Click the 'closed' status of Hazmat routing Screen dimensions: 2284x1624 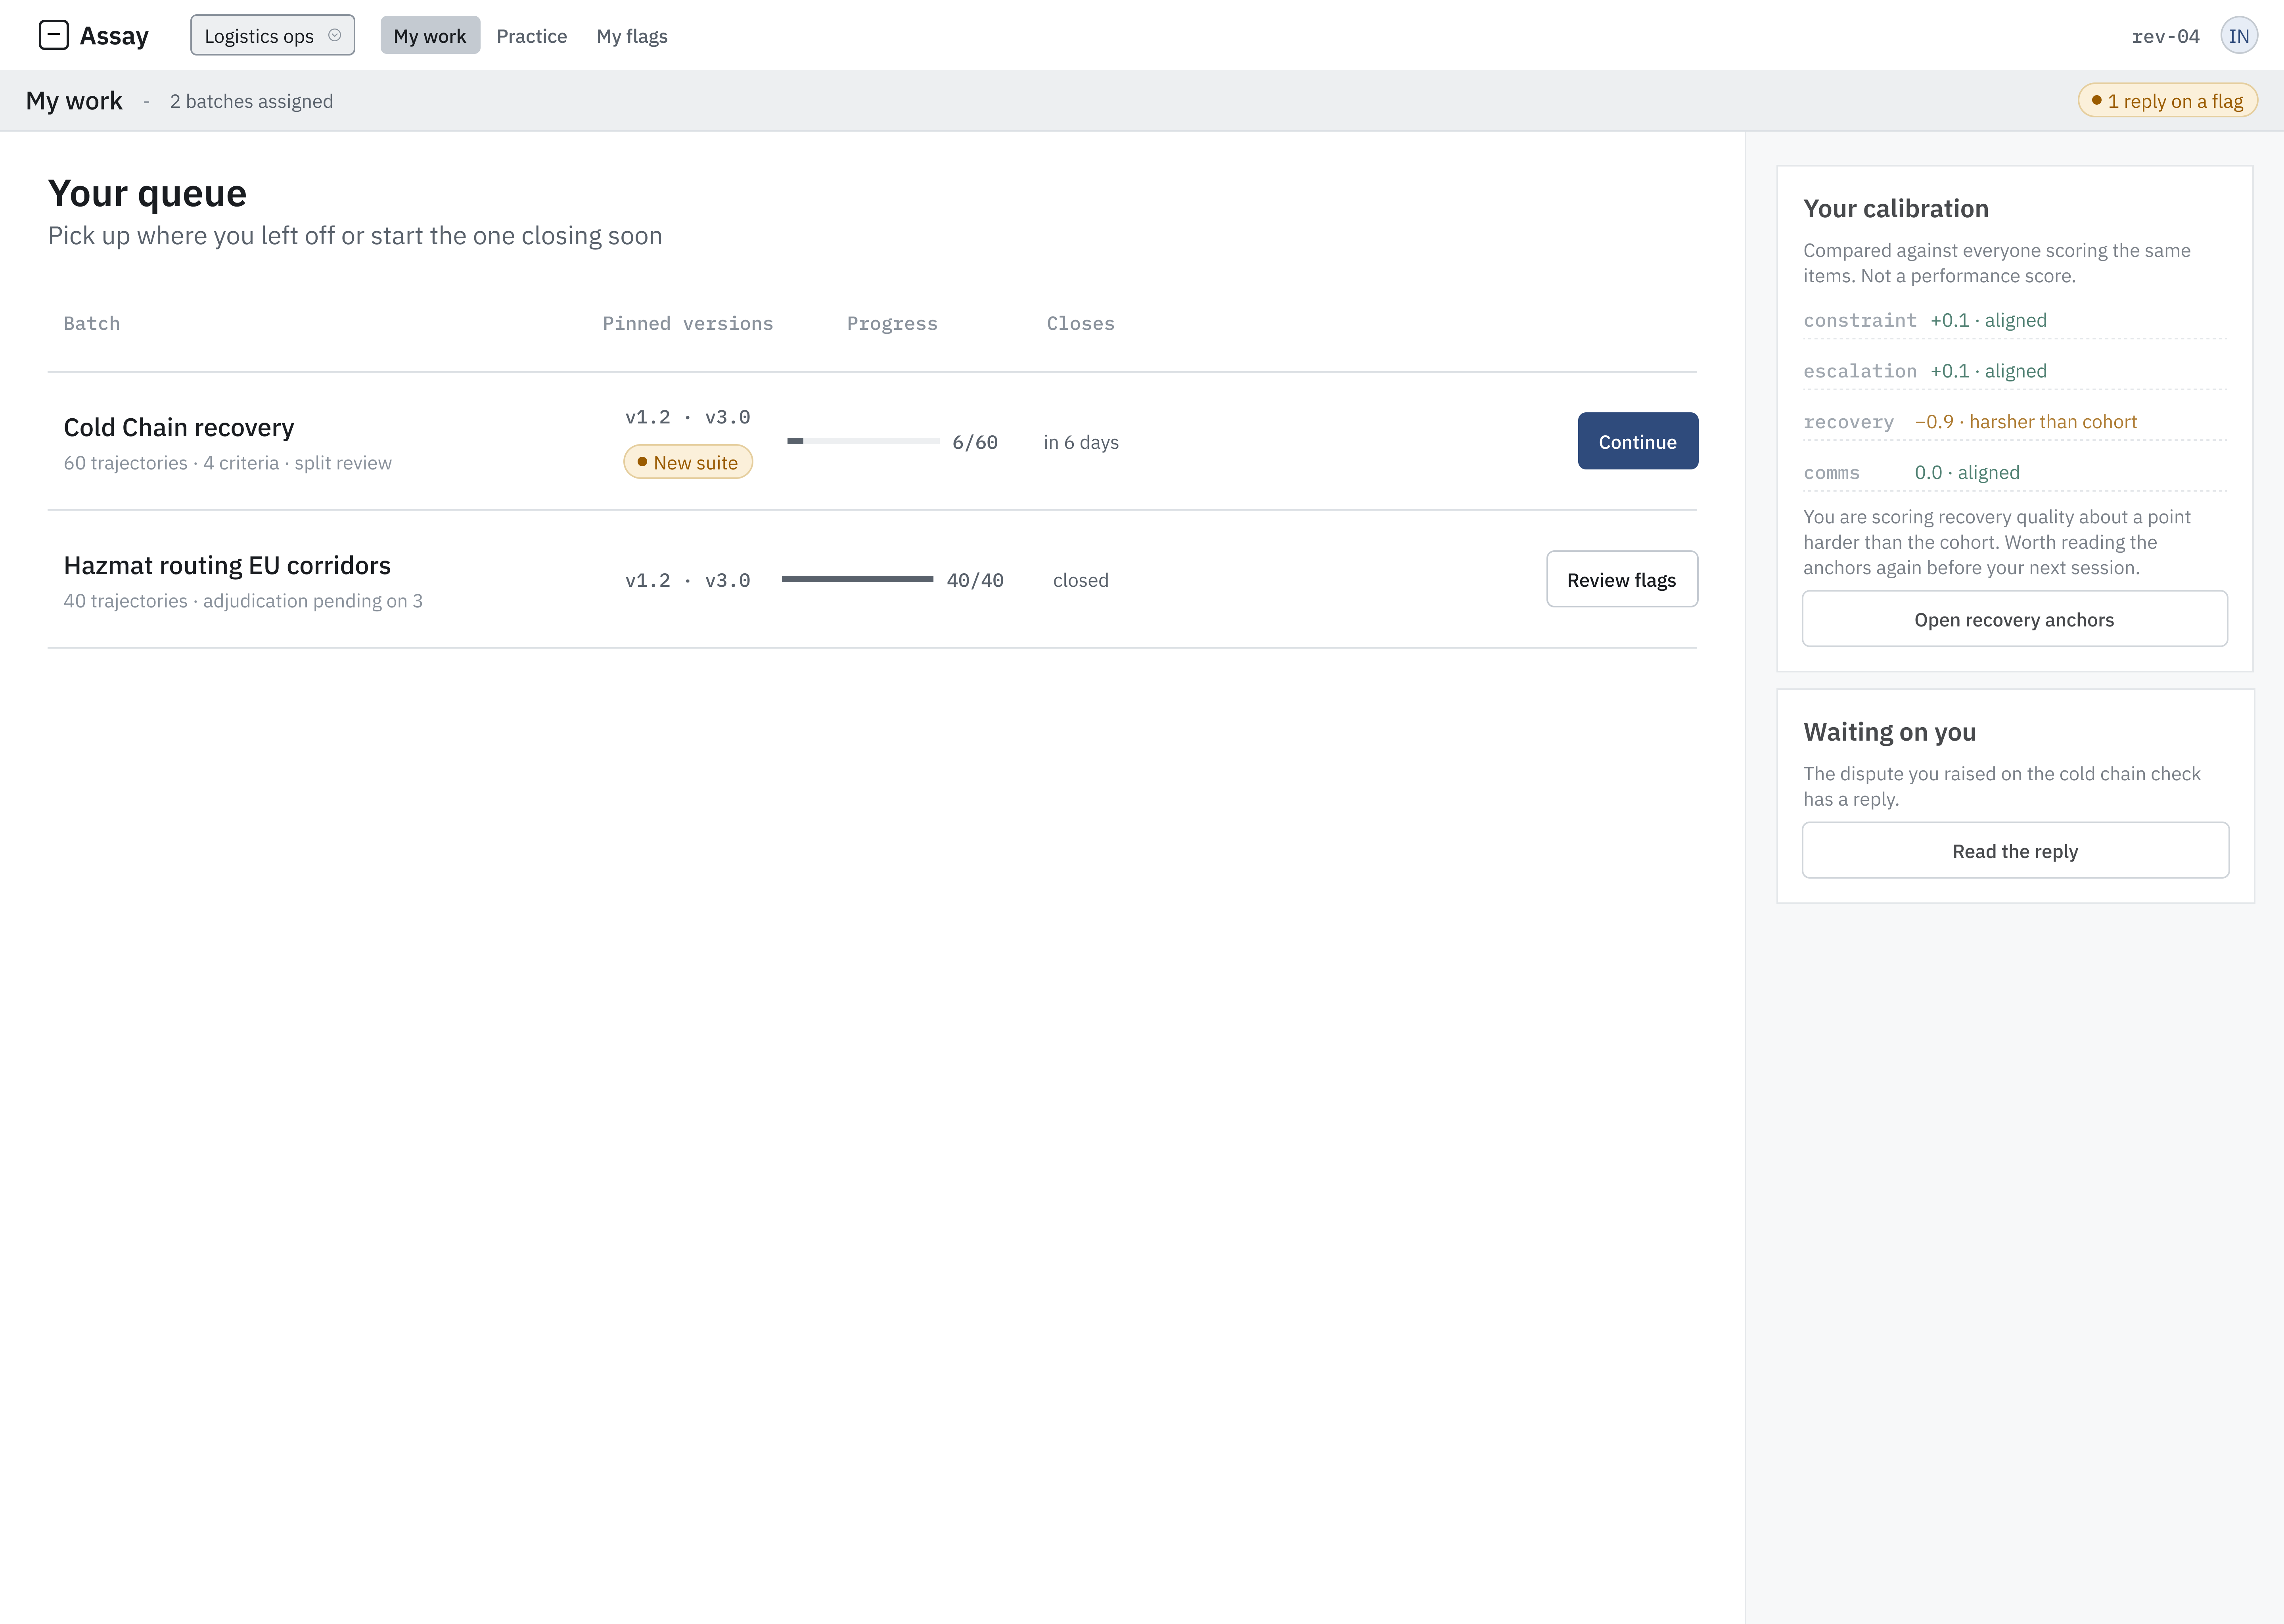(1081, 580)
